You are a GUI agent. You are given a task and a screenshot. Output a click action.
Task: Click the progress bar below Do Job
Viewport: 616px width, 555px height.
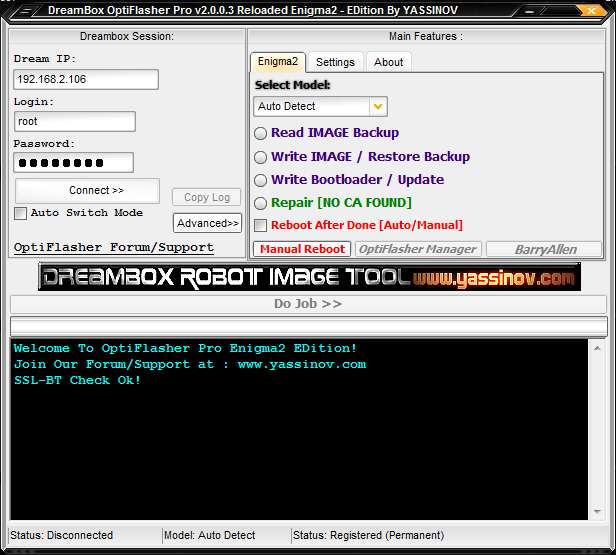[309, 326]
